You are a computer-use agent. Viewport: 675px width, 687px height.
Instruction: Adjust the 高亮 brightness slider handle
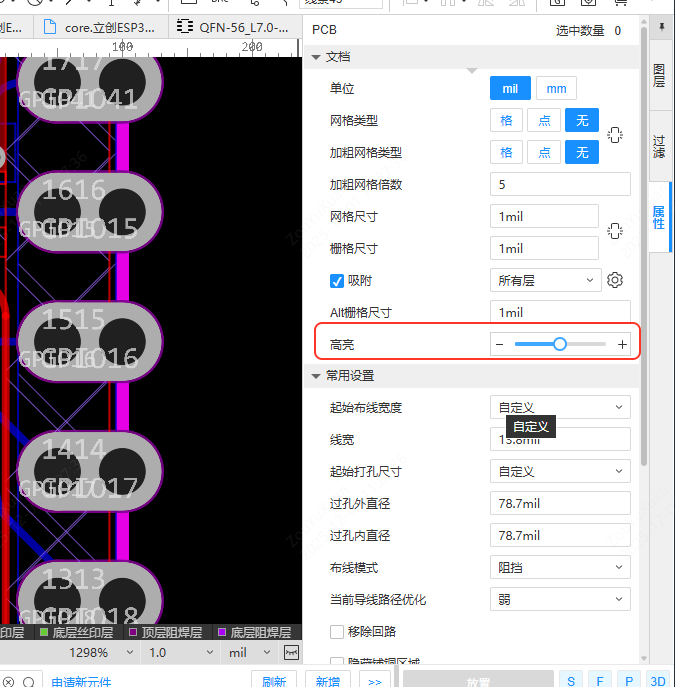point(560,344)
